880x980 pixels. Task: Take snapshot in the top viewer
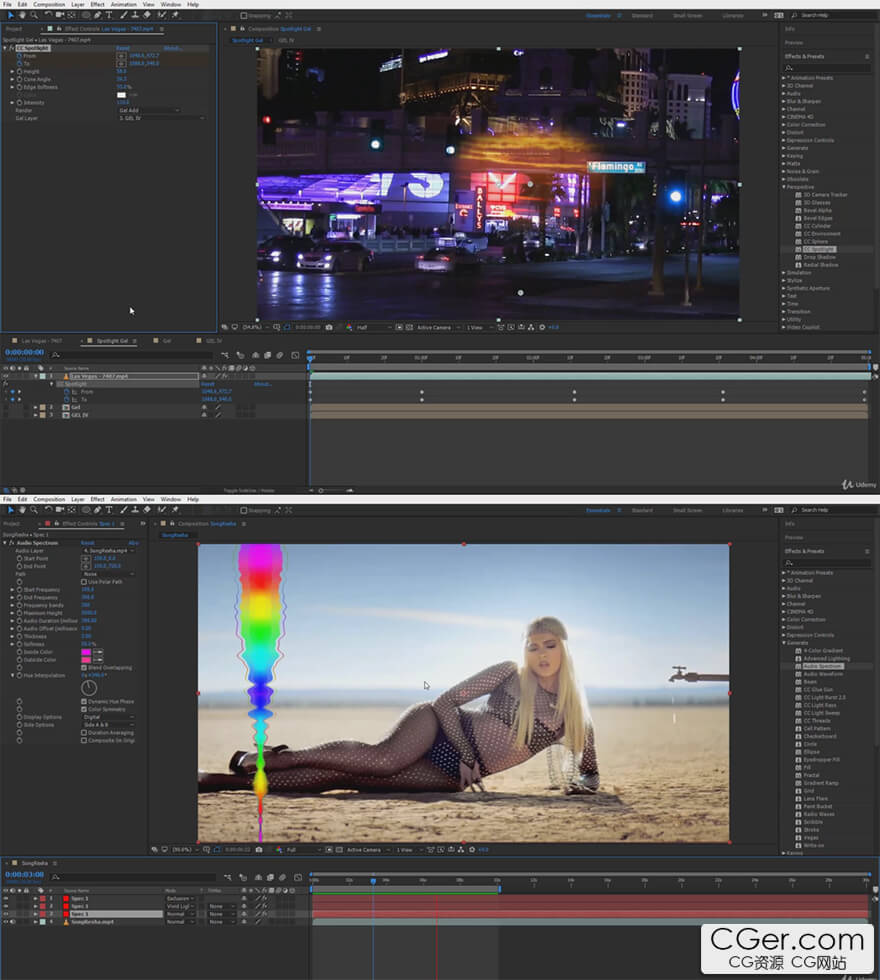(x=329, y=327)
